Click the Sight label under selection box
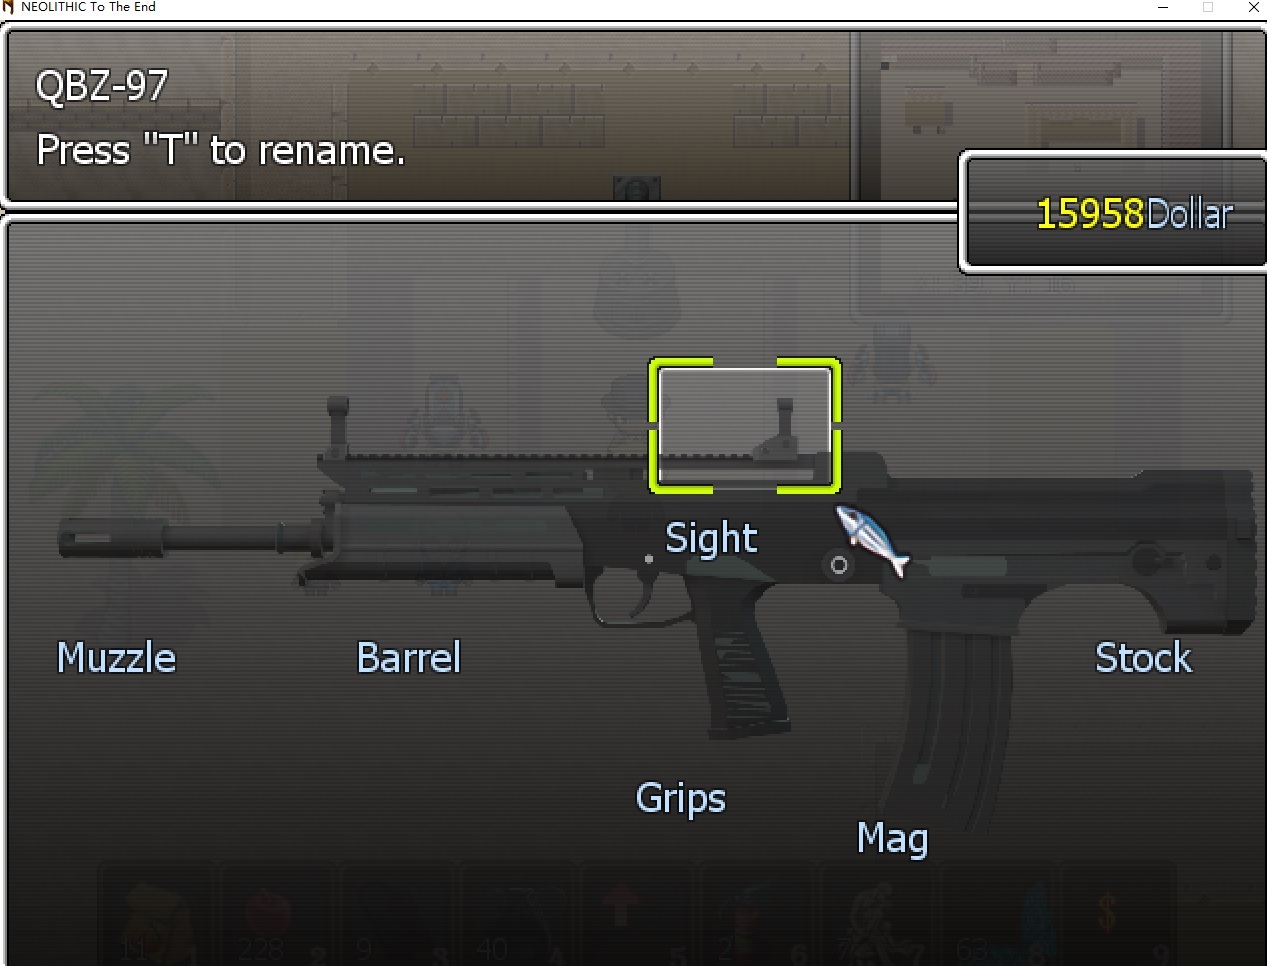1267x966 pixels. (x=711, y=538)
